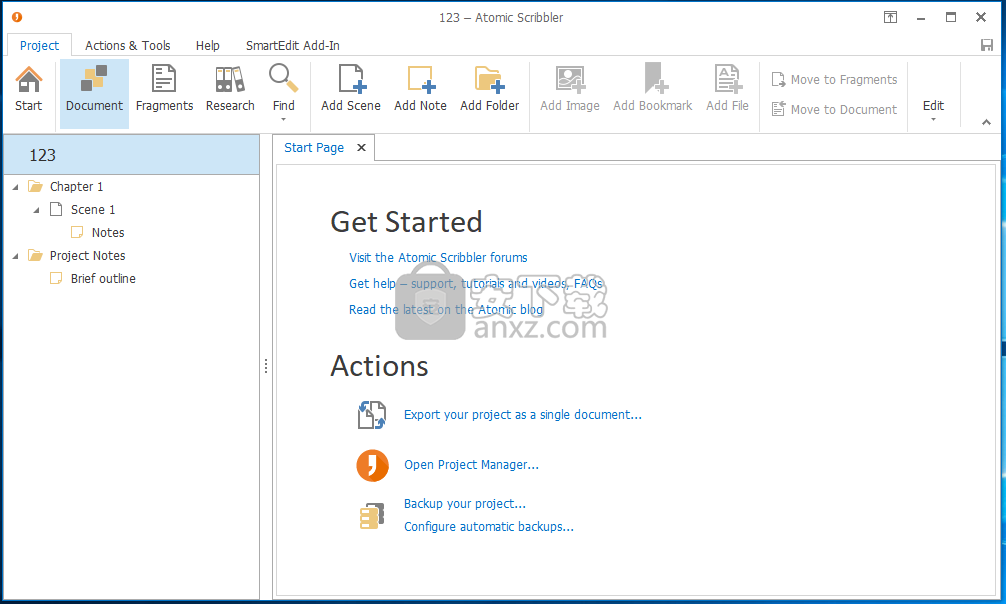Click the panel splitter handle dots

click(266, 367)
